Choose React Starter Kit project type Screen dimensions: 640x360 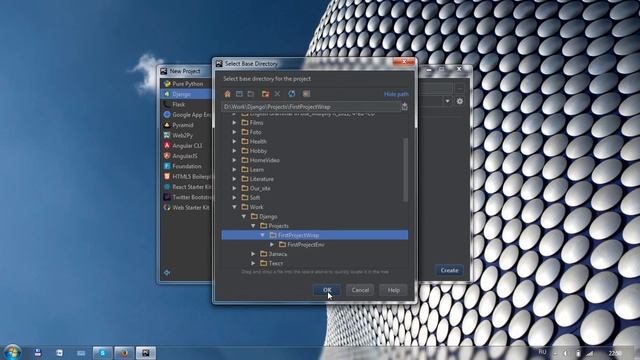[187, 187]
